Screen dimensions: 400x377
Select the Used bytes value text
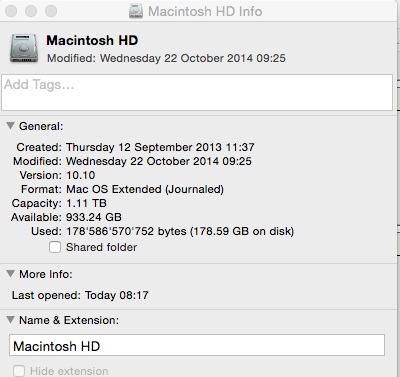(x=180, y=231)
